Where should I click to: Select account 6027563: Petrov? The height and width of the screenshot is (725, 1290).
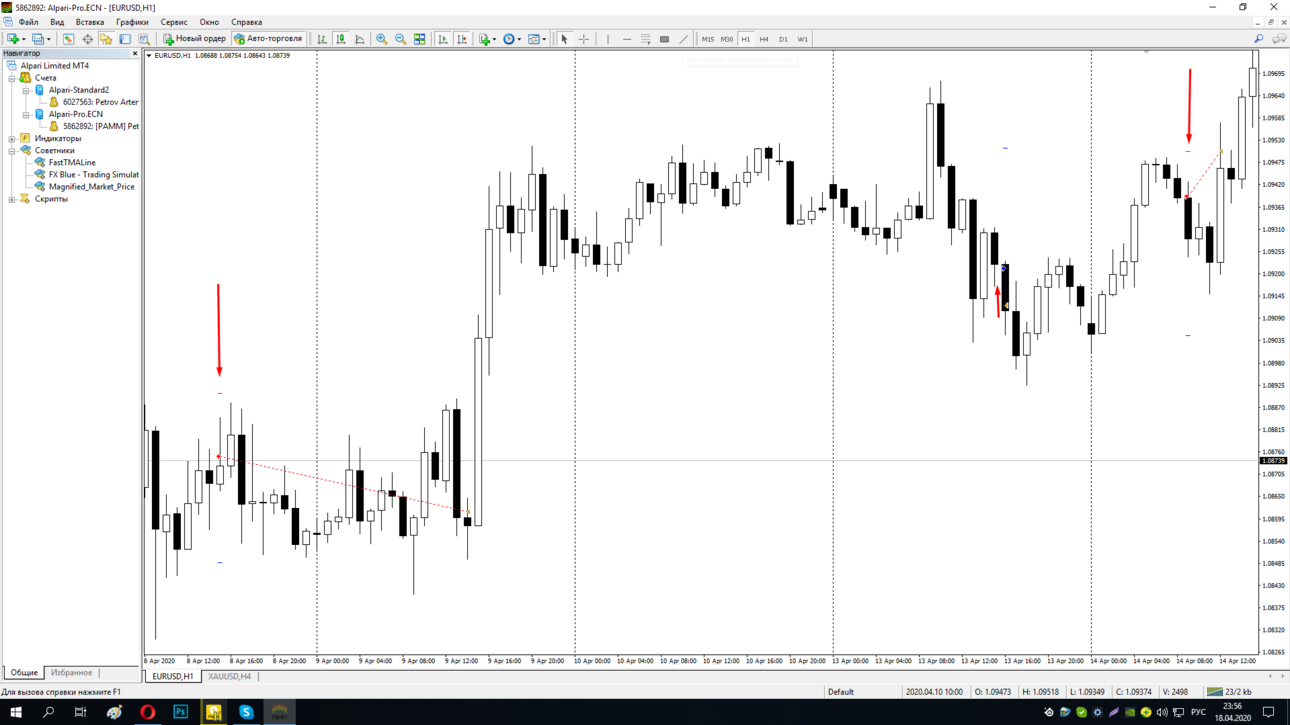point(100,102)
